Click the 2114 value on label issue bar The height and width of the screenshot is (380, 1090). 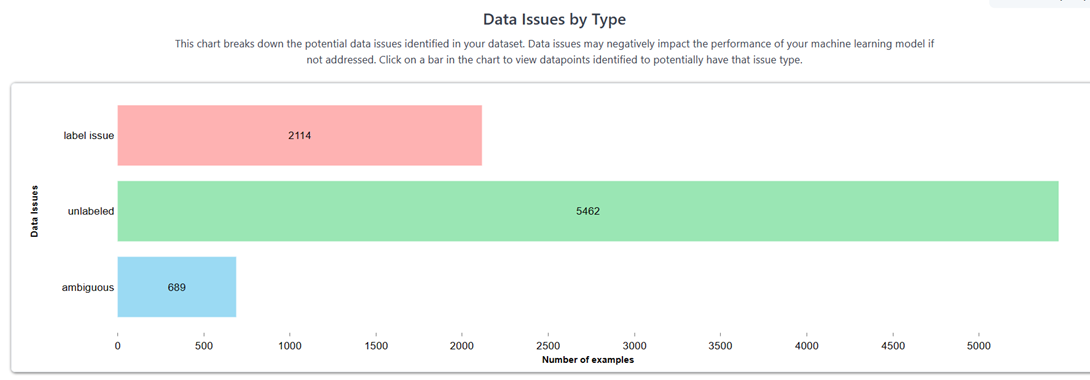(300, 136)
